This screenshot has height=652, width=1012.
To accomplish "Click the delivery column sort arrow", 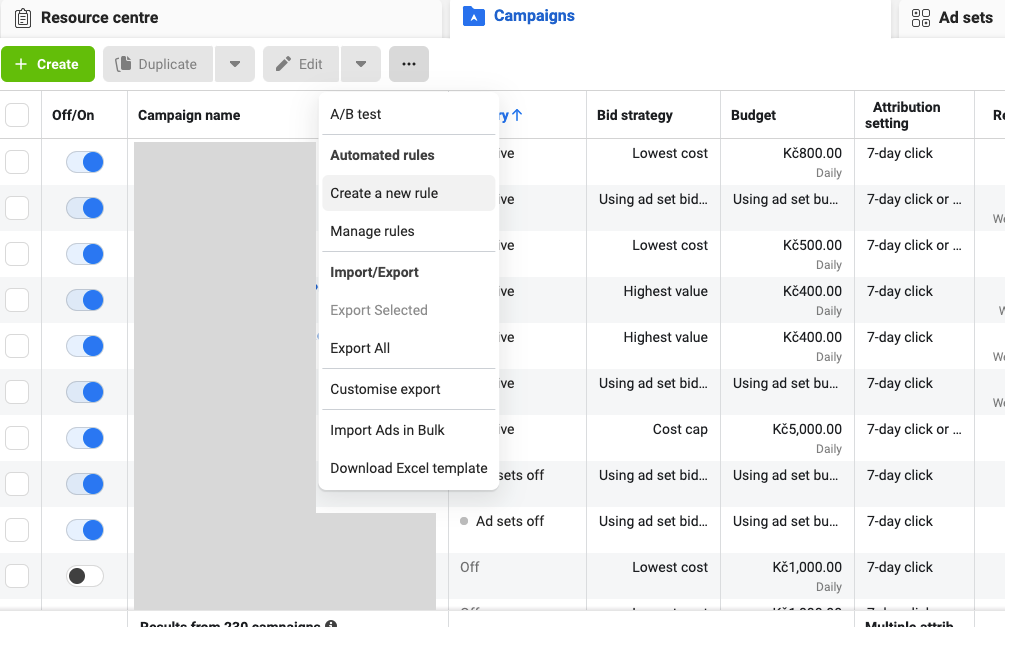I will pos(517,115).
